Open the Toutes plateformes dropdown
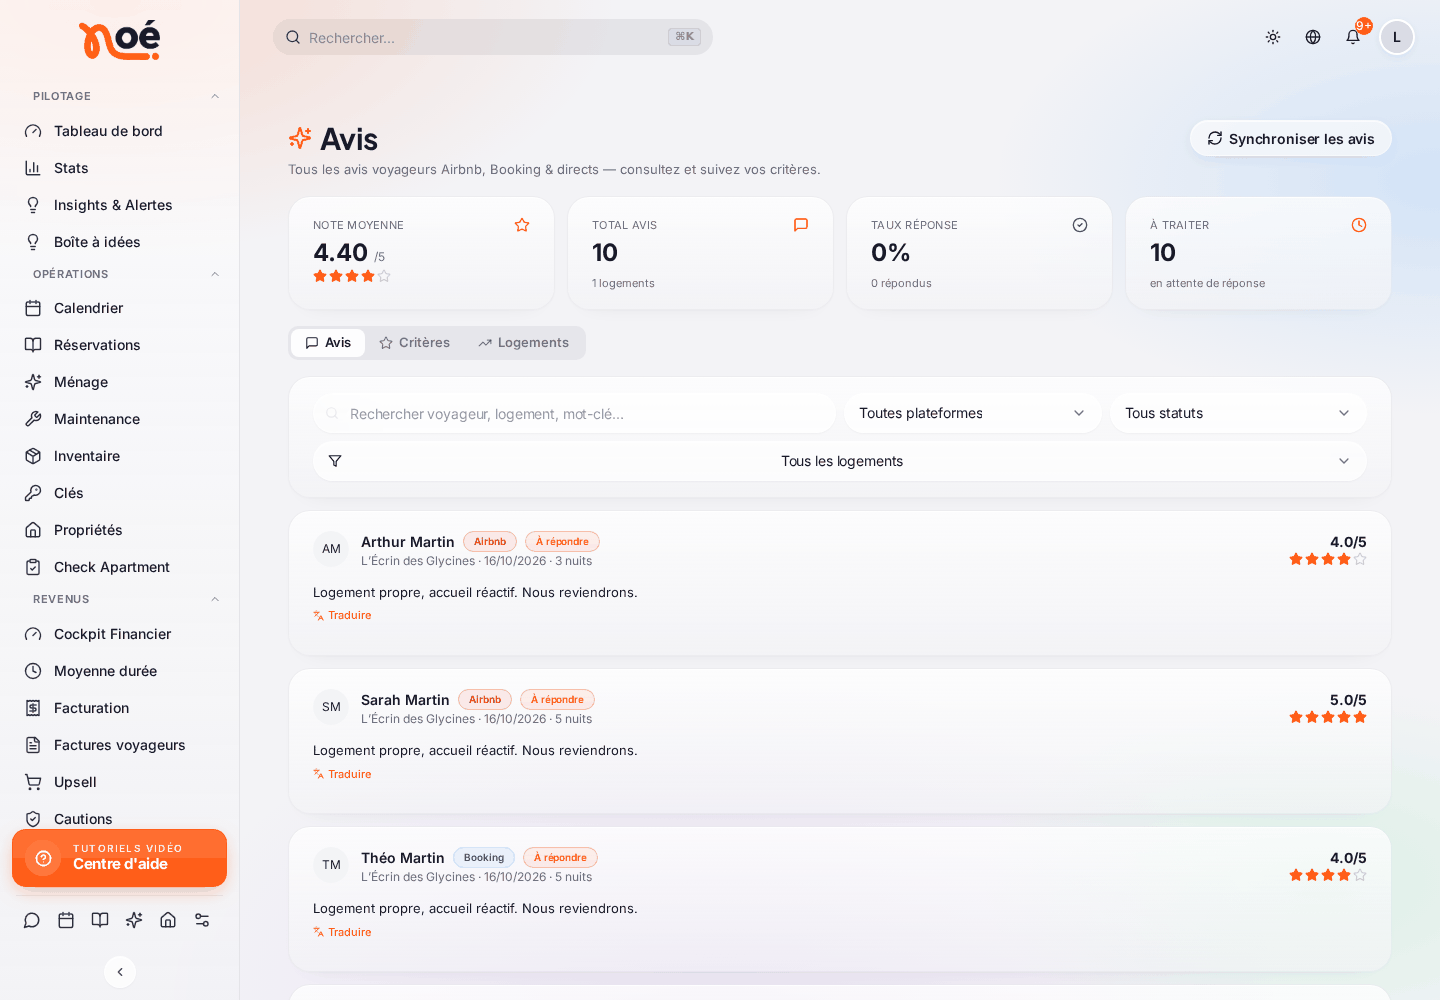The image size is (1440, 1000). [972, 413]
